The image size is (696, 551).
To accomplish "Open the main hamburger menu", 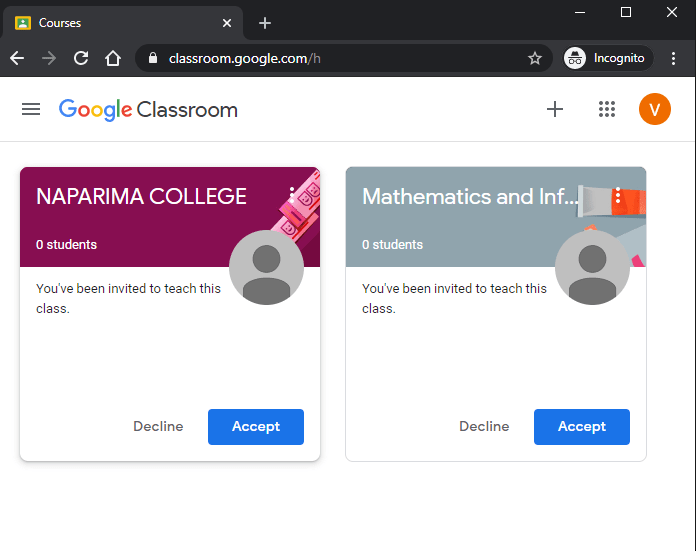I will pos(31,109).
